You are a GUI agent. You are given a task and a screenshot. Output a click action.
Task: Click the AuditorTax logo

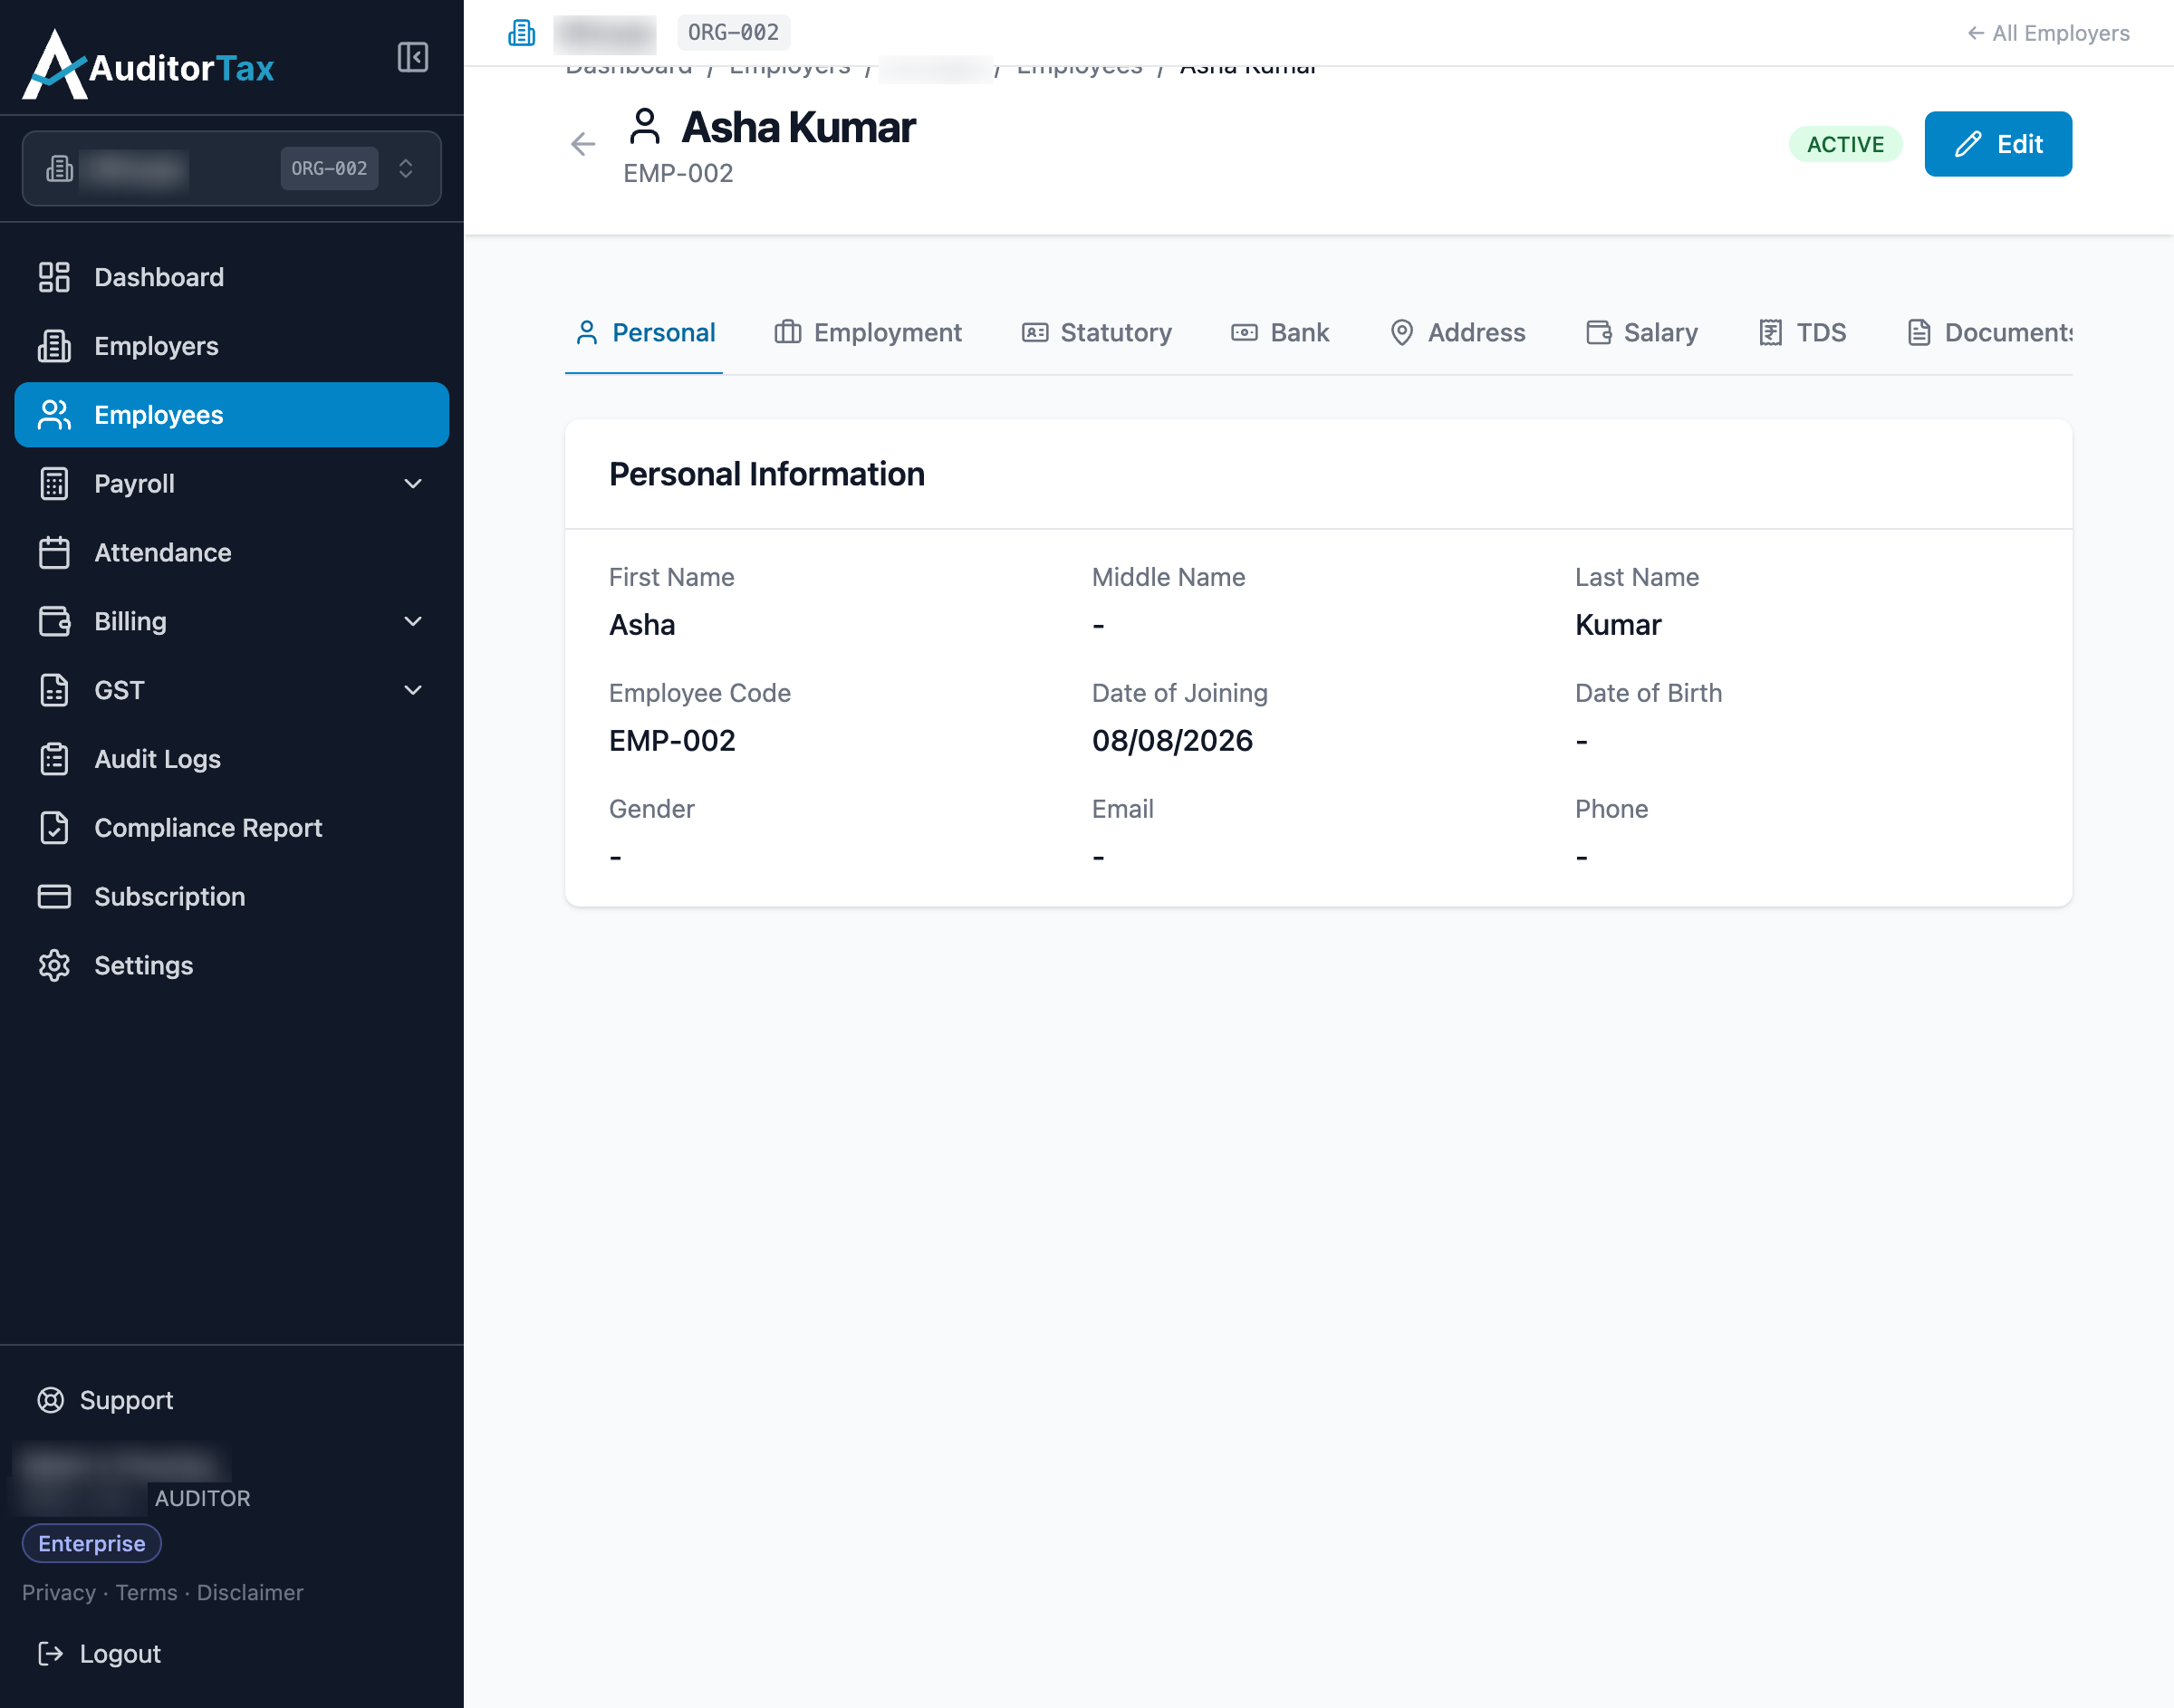point(148,65)
